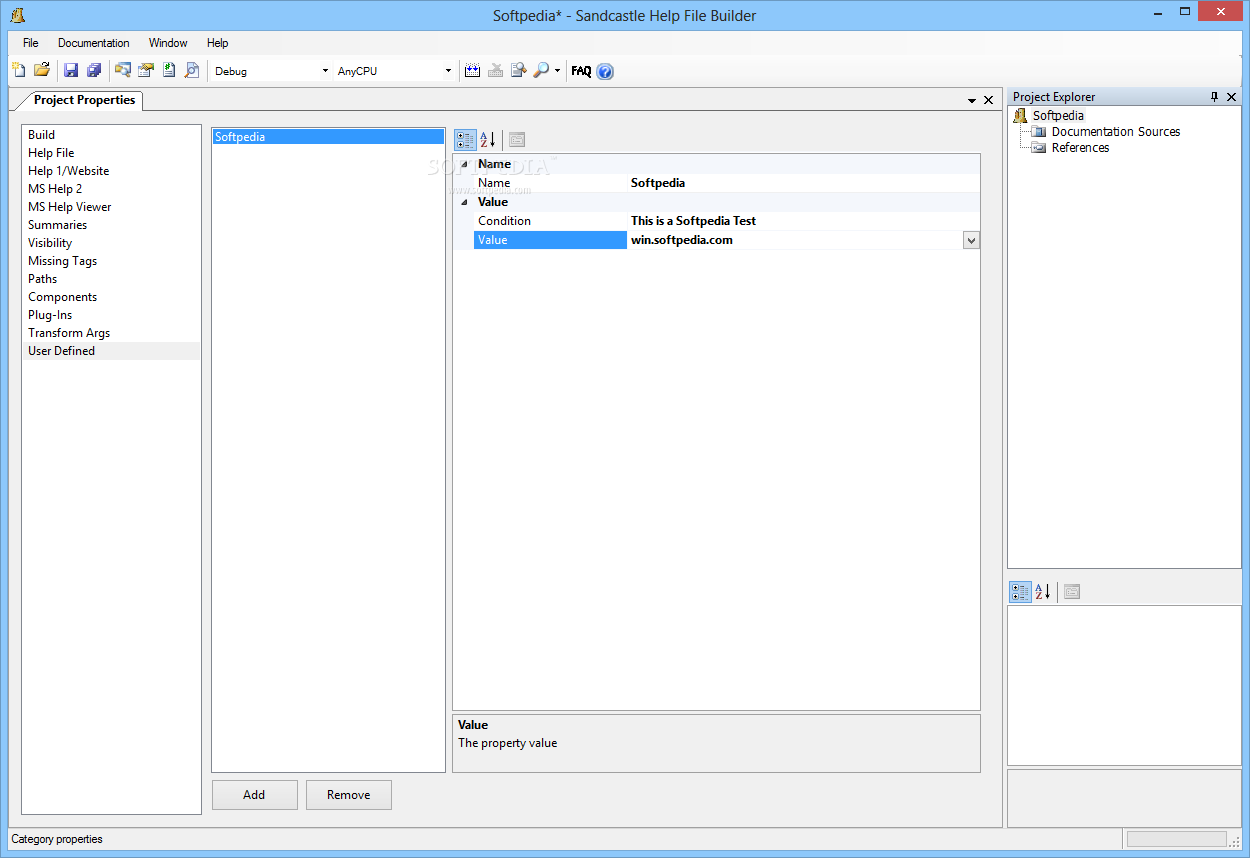The image size is (1250, 858).
Task: Click the Cancel Build toolbar icon
Action: click(496, 70)
